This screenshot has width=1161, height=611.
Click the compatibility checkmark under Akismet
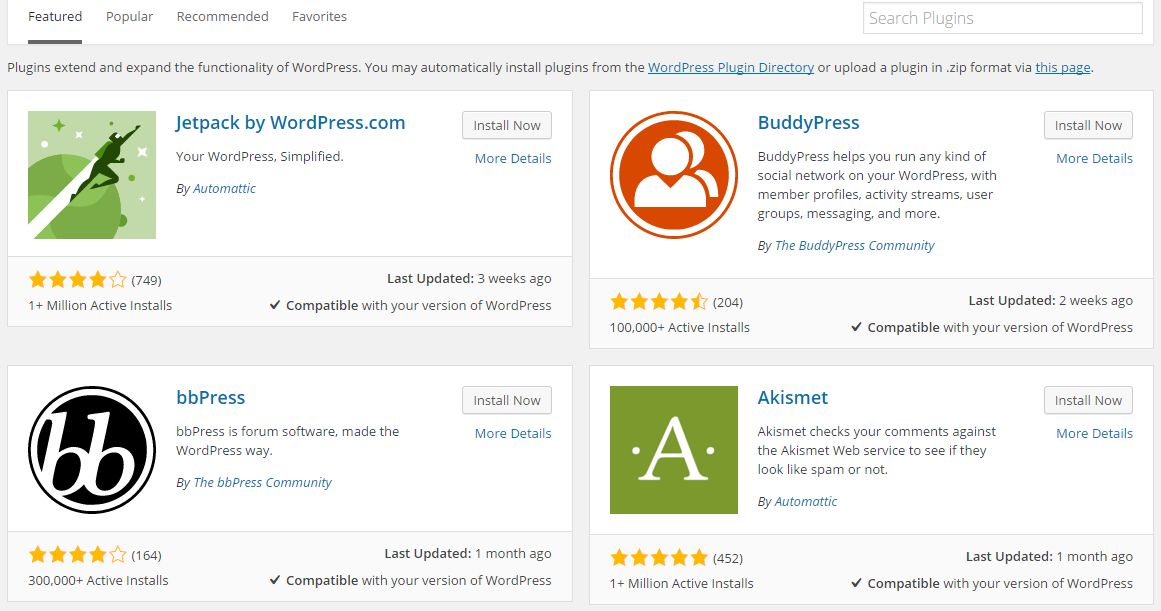point(857,583)
